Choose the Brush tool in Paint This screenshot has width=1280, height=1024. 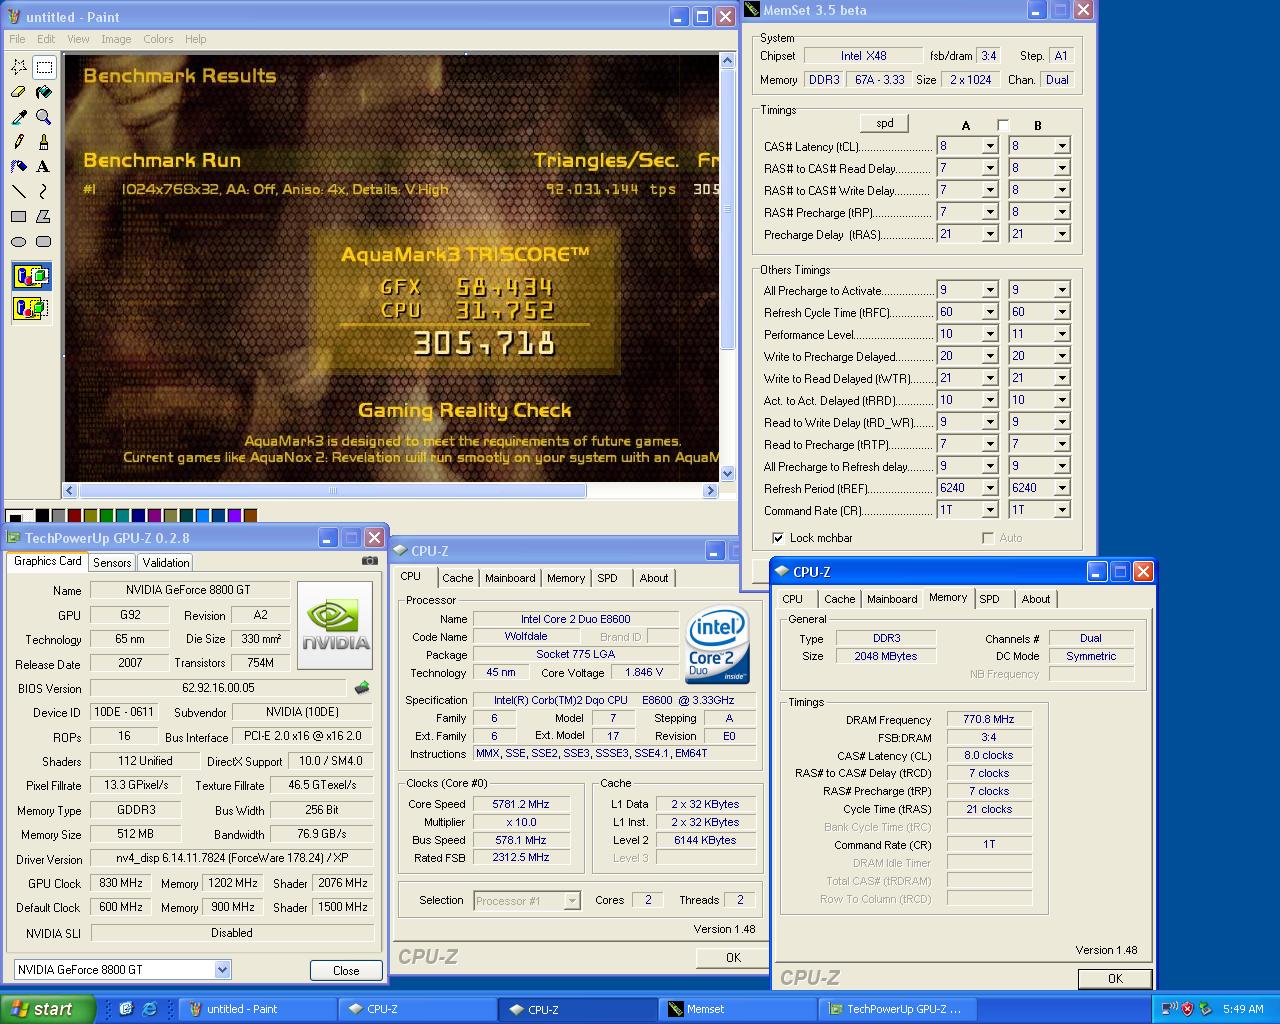(x=44, y=142)
